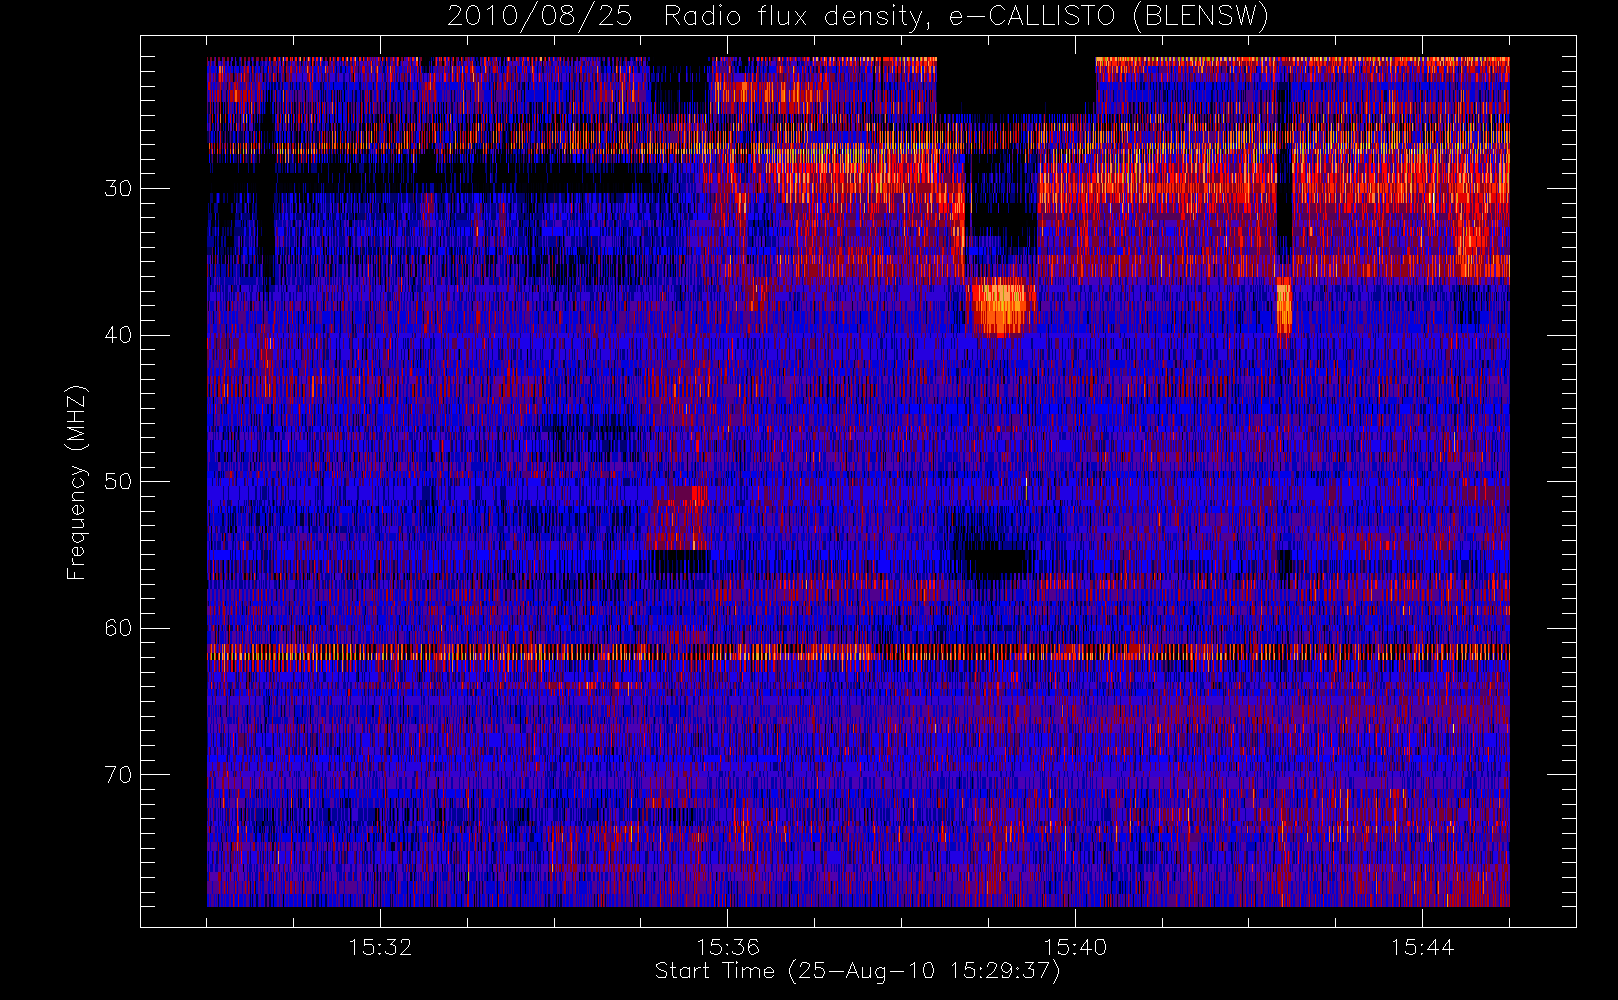
Task: Click the "Start Time (25-Aug-10 15:29:37)" axis label
Action: pos(857,971)
